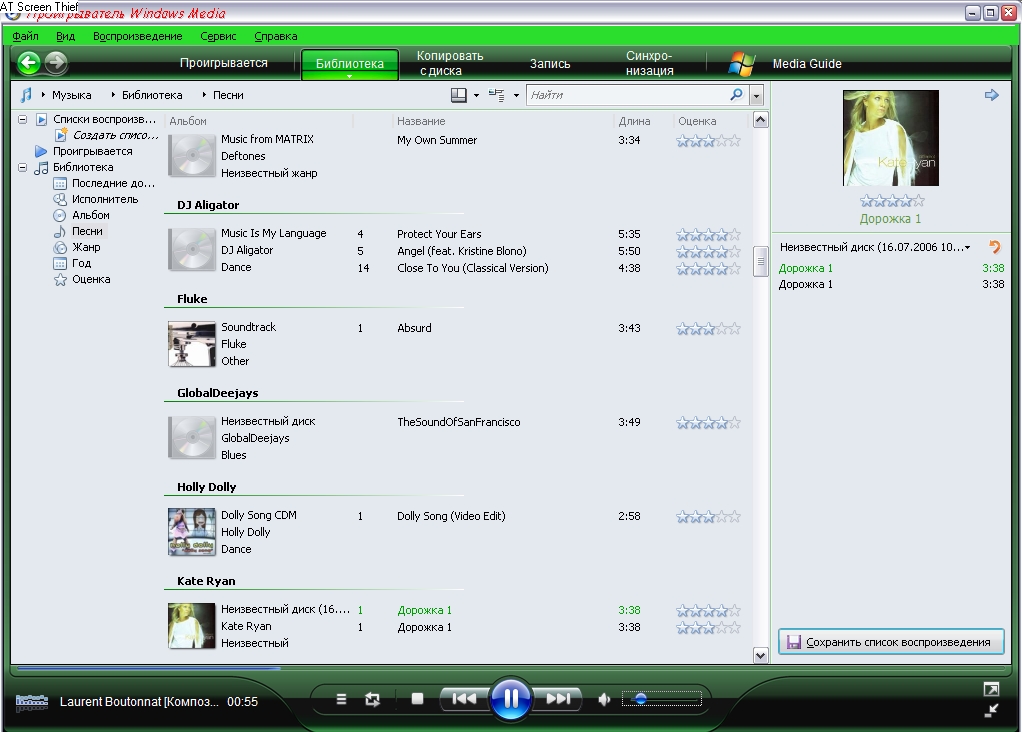Screen dimensions: 1022x732
Task: Stop playback
Action: click(417, 699)
